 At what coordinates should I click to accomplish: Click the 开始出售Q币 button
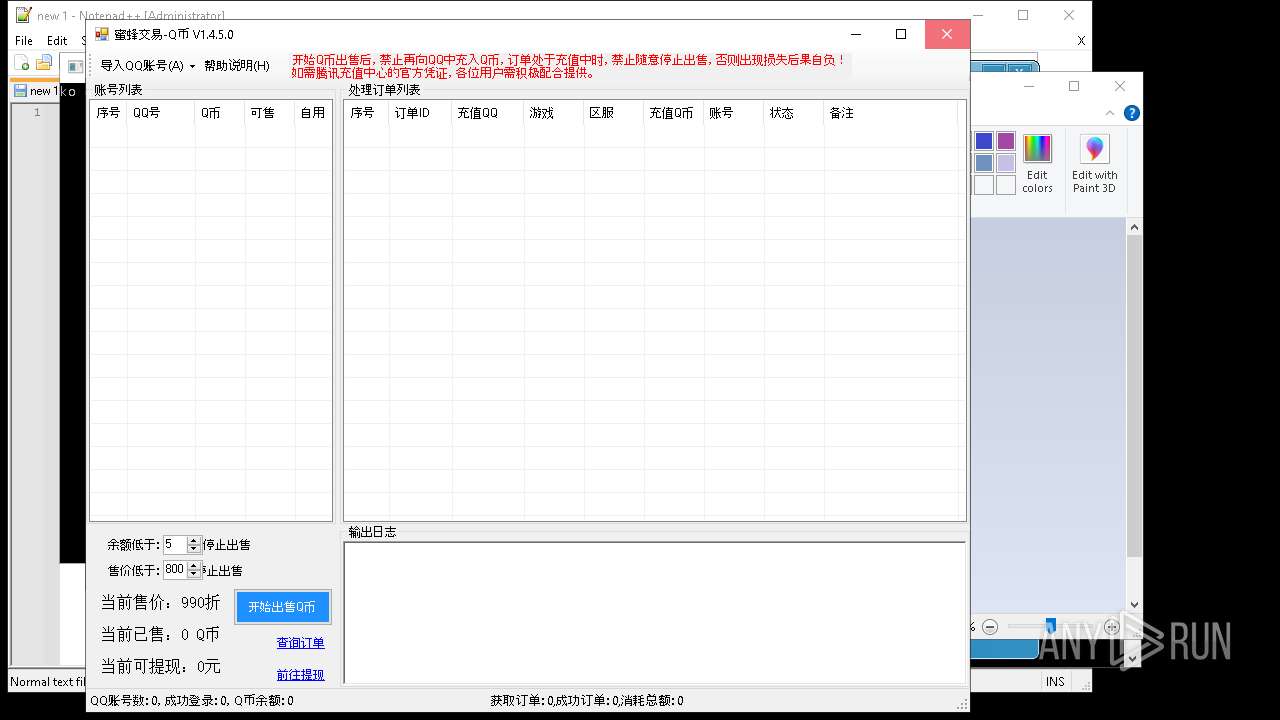(282, 607)
